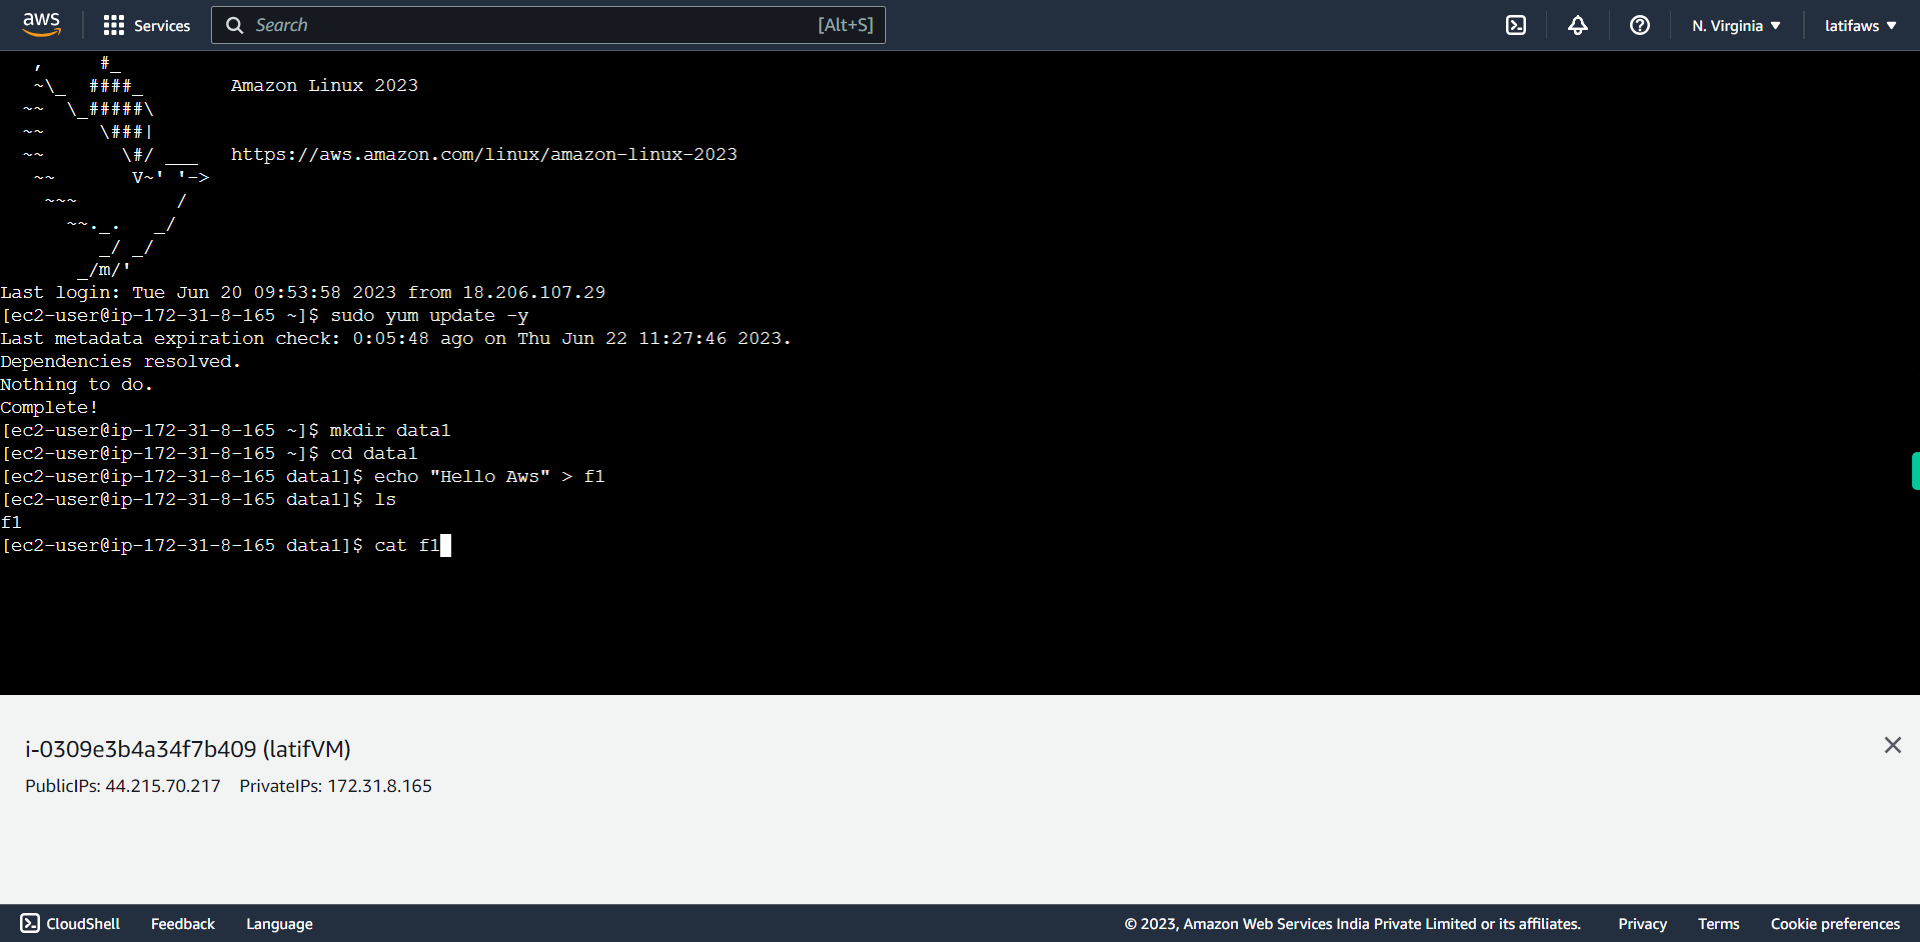This screenshot has width=1920, height=942.
Task: Click the 'Amazon Linux 2023' banner text
Action: click(325, 85)
